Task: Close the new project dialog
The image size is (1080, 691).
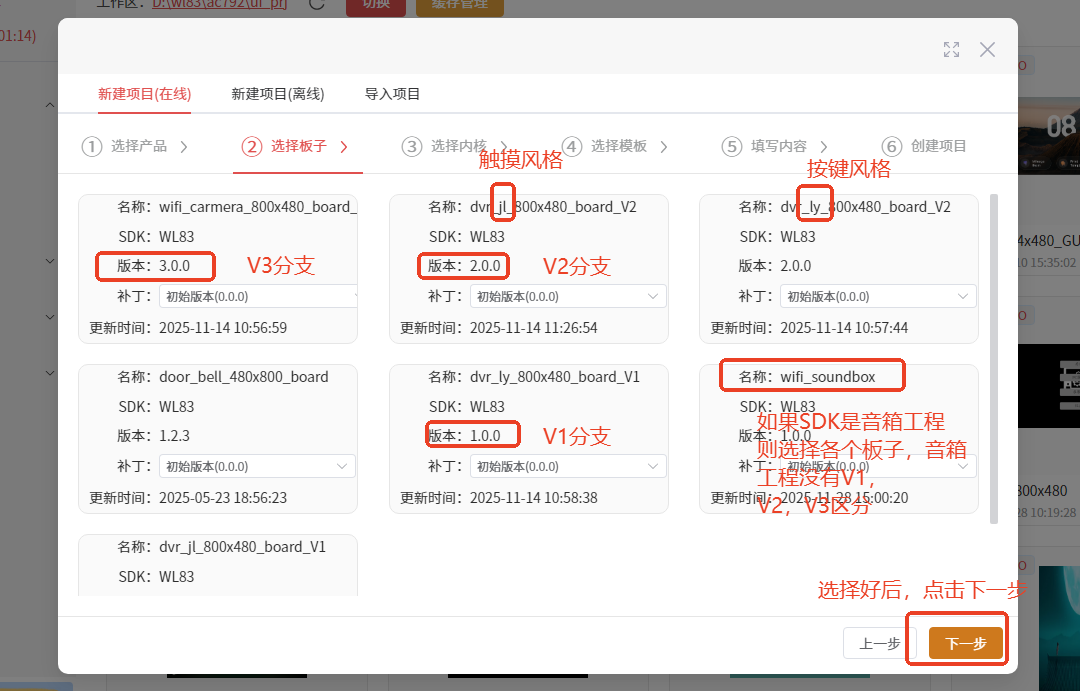Action: tap(987, 50)
